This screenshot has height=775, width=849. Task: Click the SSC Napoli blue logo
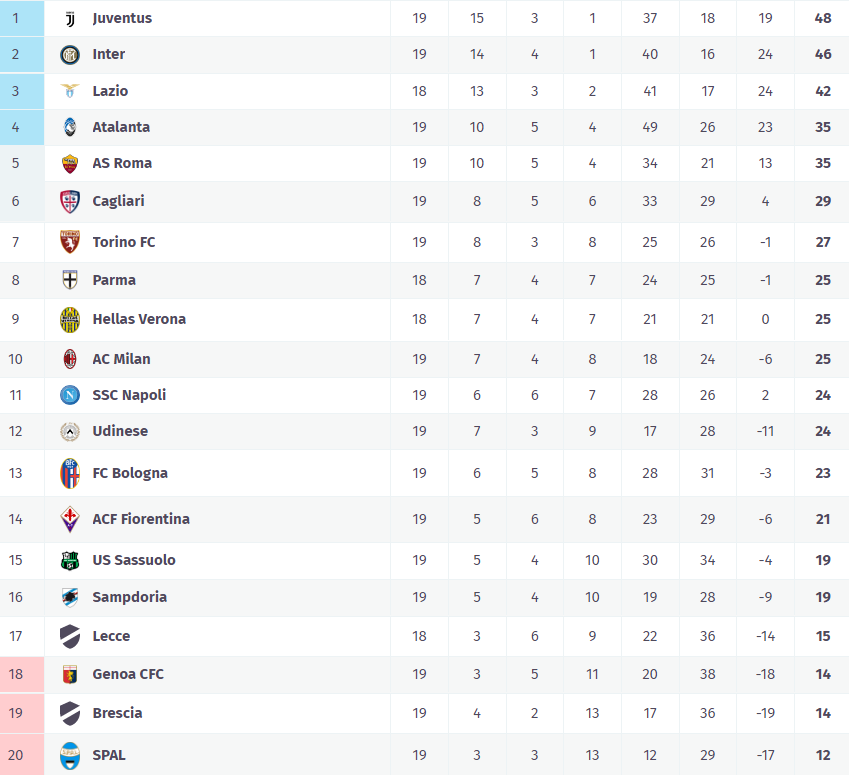point(69,395)
